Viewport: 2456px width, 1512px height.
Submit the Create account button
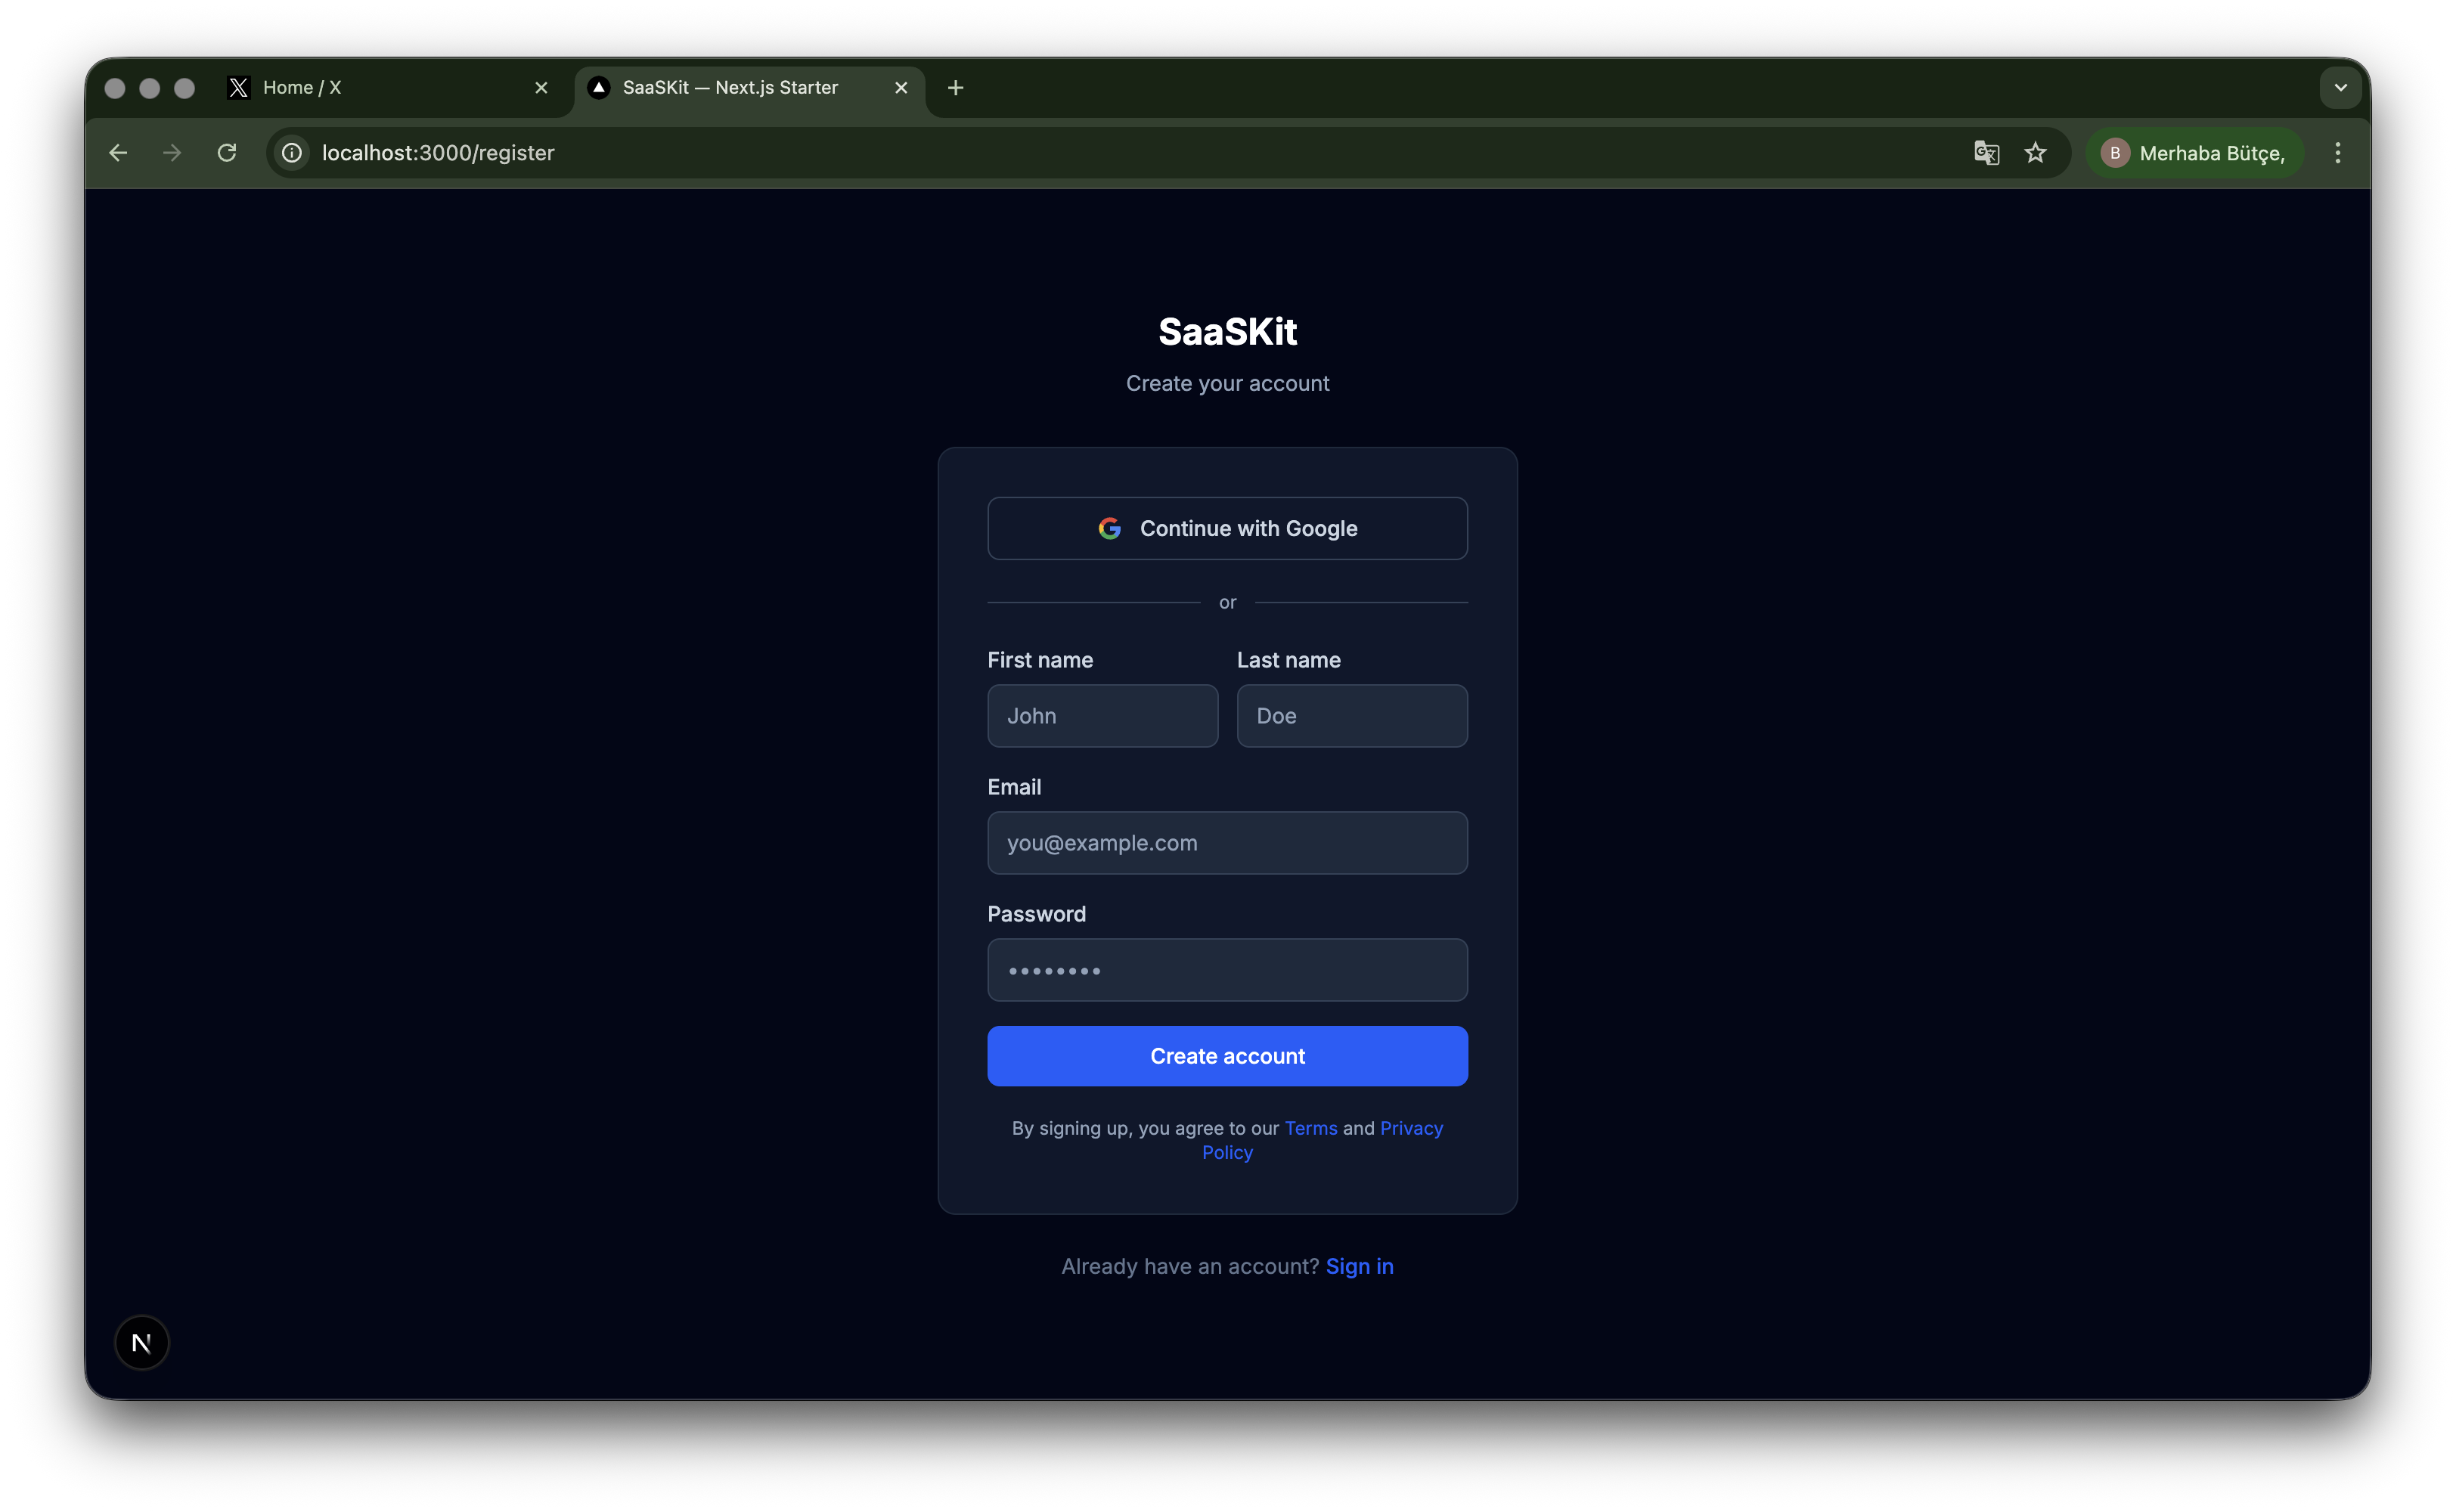tap(1227, 1056)
